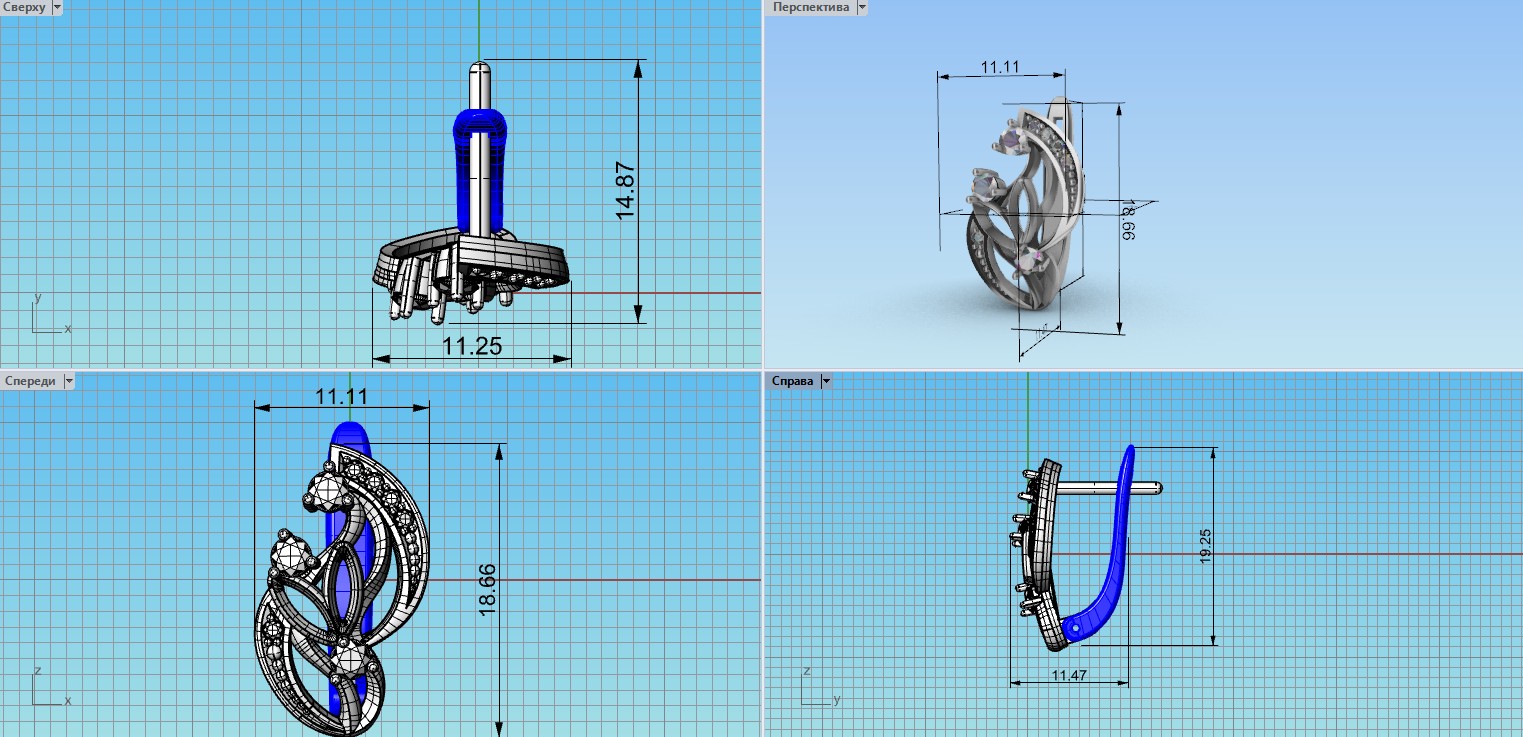Pick the 11.25 dimension text
1523x737 pixels.
[472, 346]
